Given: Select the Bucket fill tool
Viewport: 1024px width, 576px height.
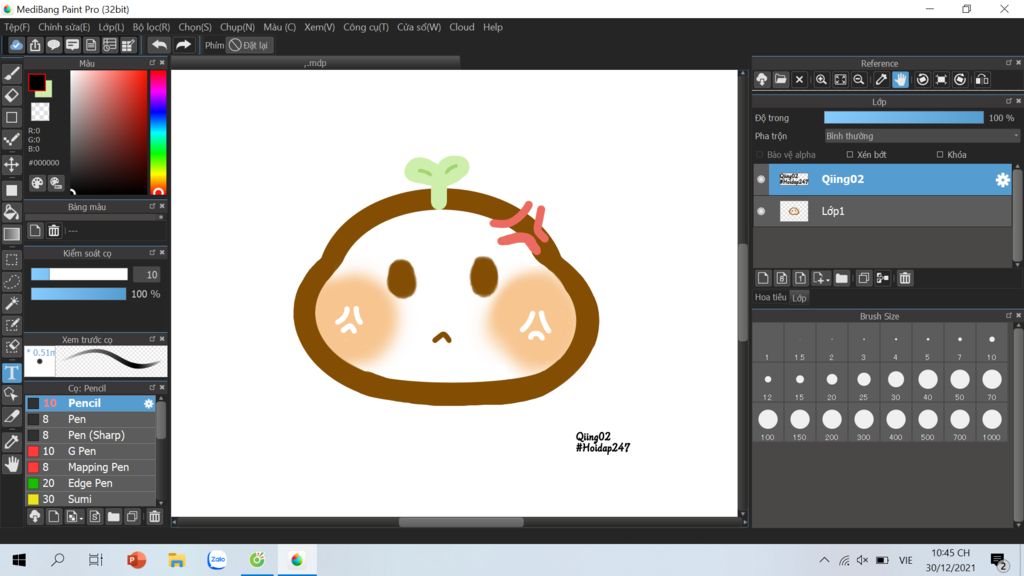Looking at the screenshot, I should (12, 212).
